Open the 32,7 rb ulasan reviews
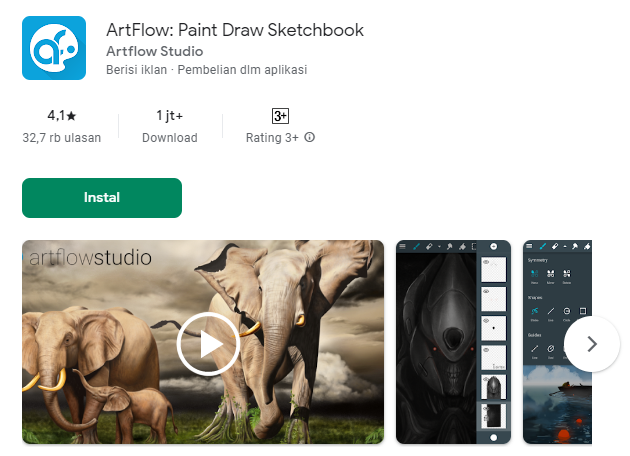The height and width of the screenshot is (456, 630). (x=61, y=138)
